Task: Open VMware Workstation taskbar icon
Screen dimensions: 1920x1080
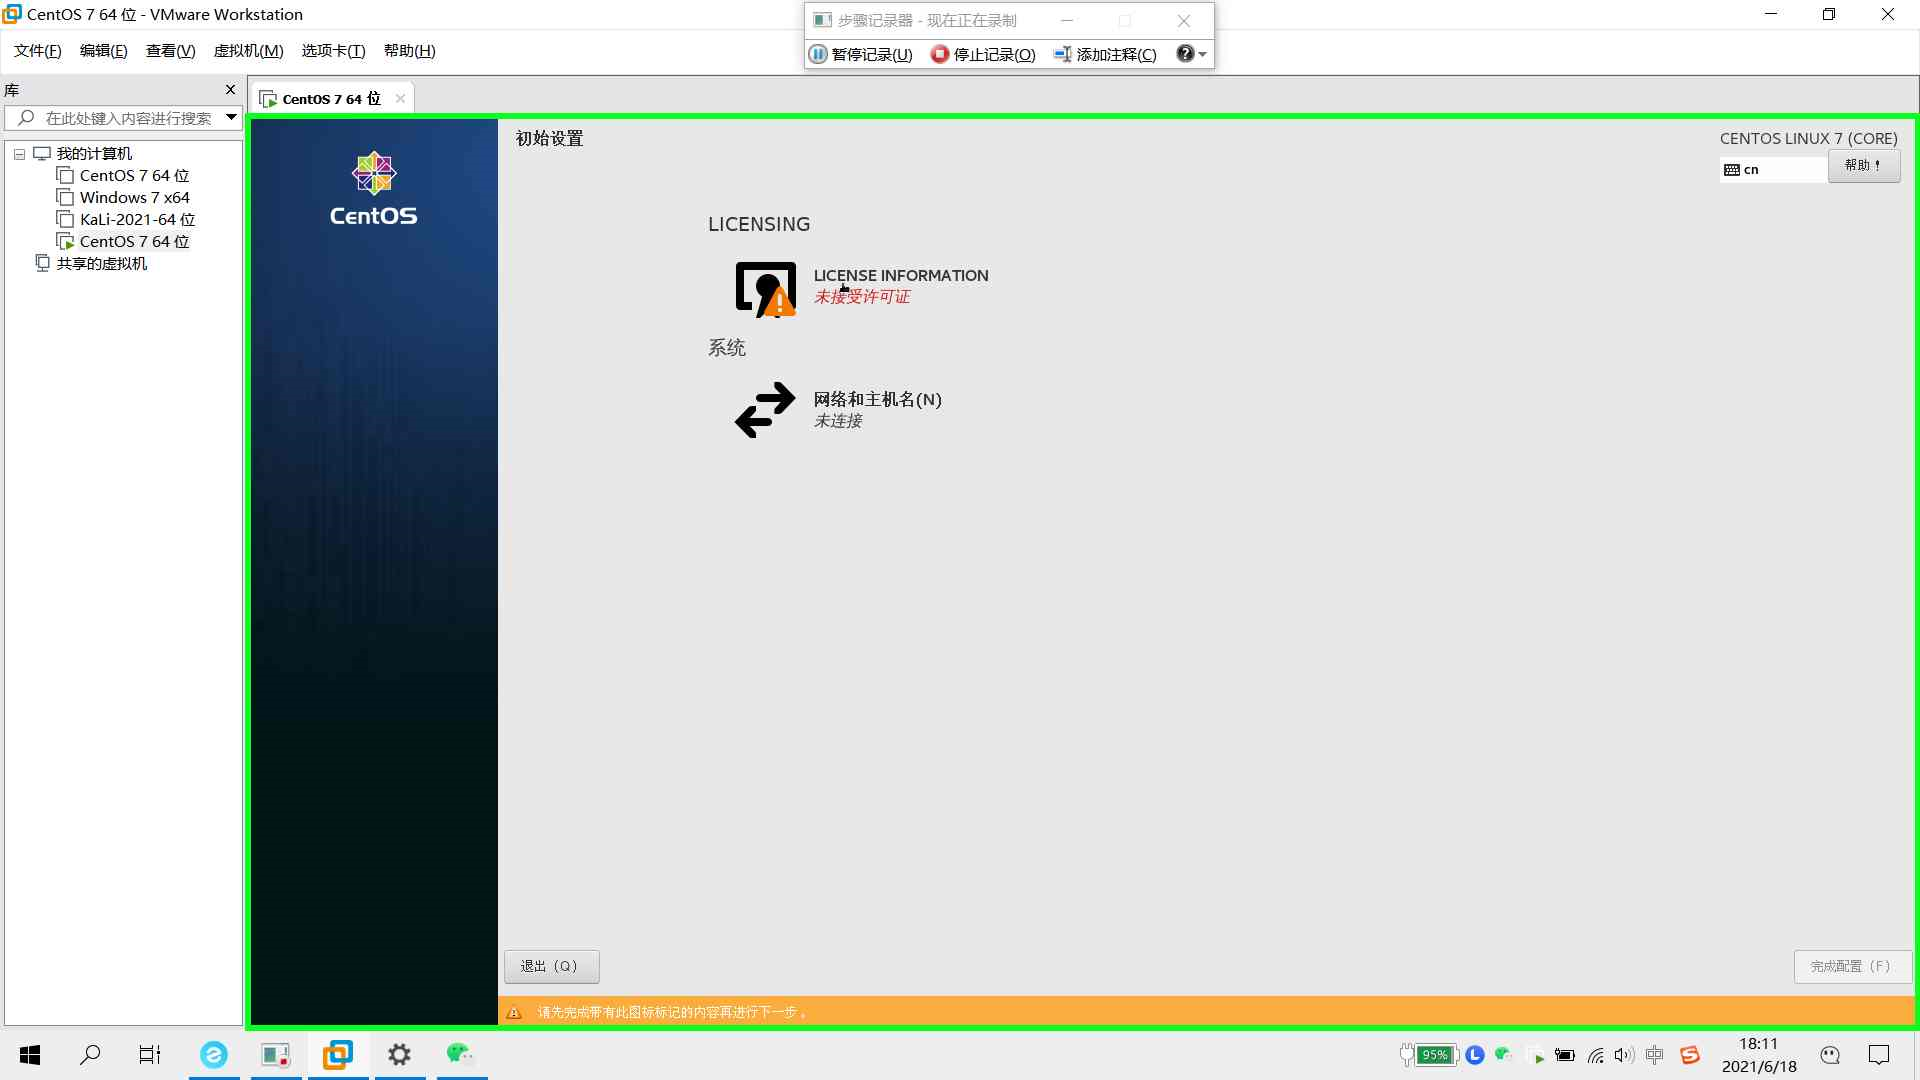Action: (337, 1054)
